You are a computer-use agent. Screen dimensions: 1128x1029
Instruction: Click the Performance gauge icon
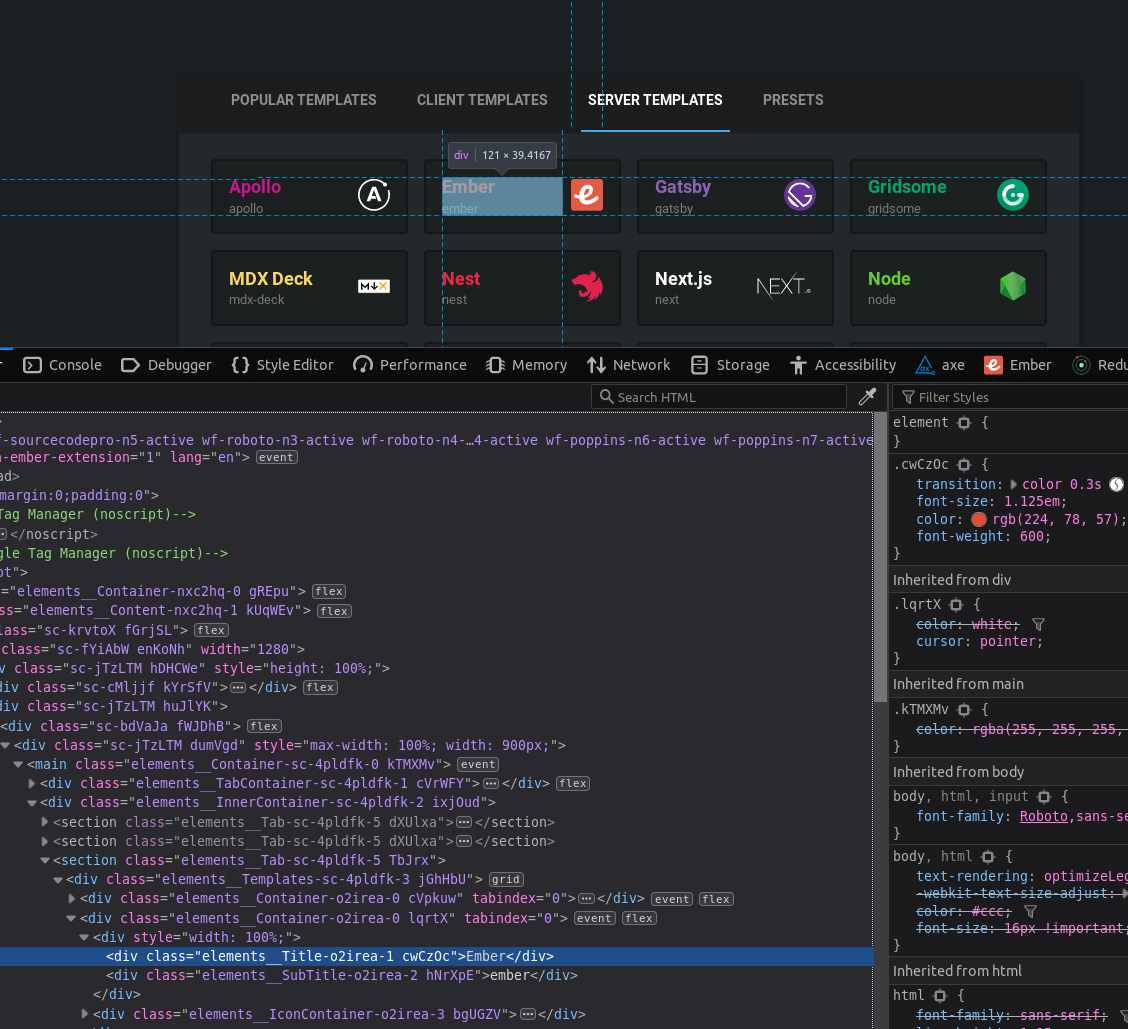(x=363, y=366)
